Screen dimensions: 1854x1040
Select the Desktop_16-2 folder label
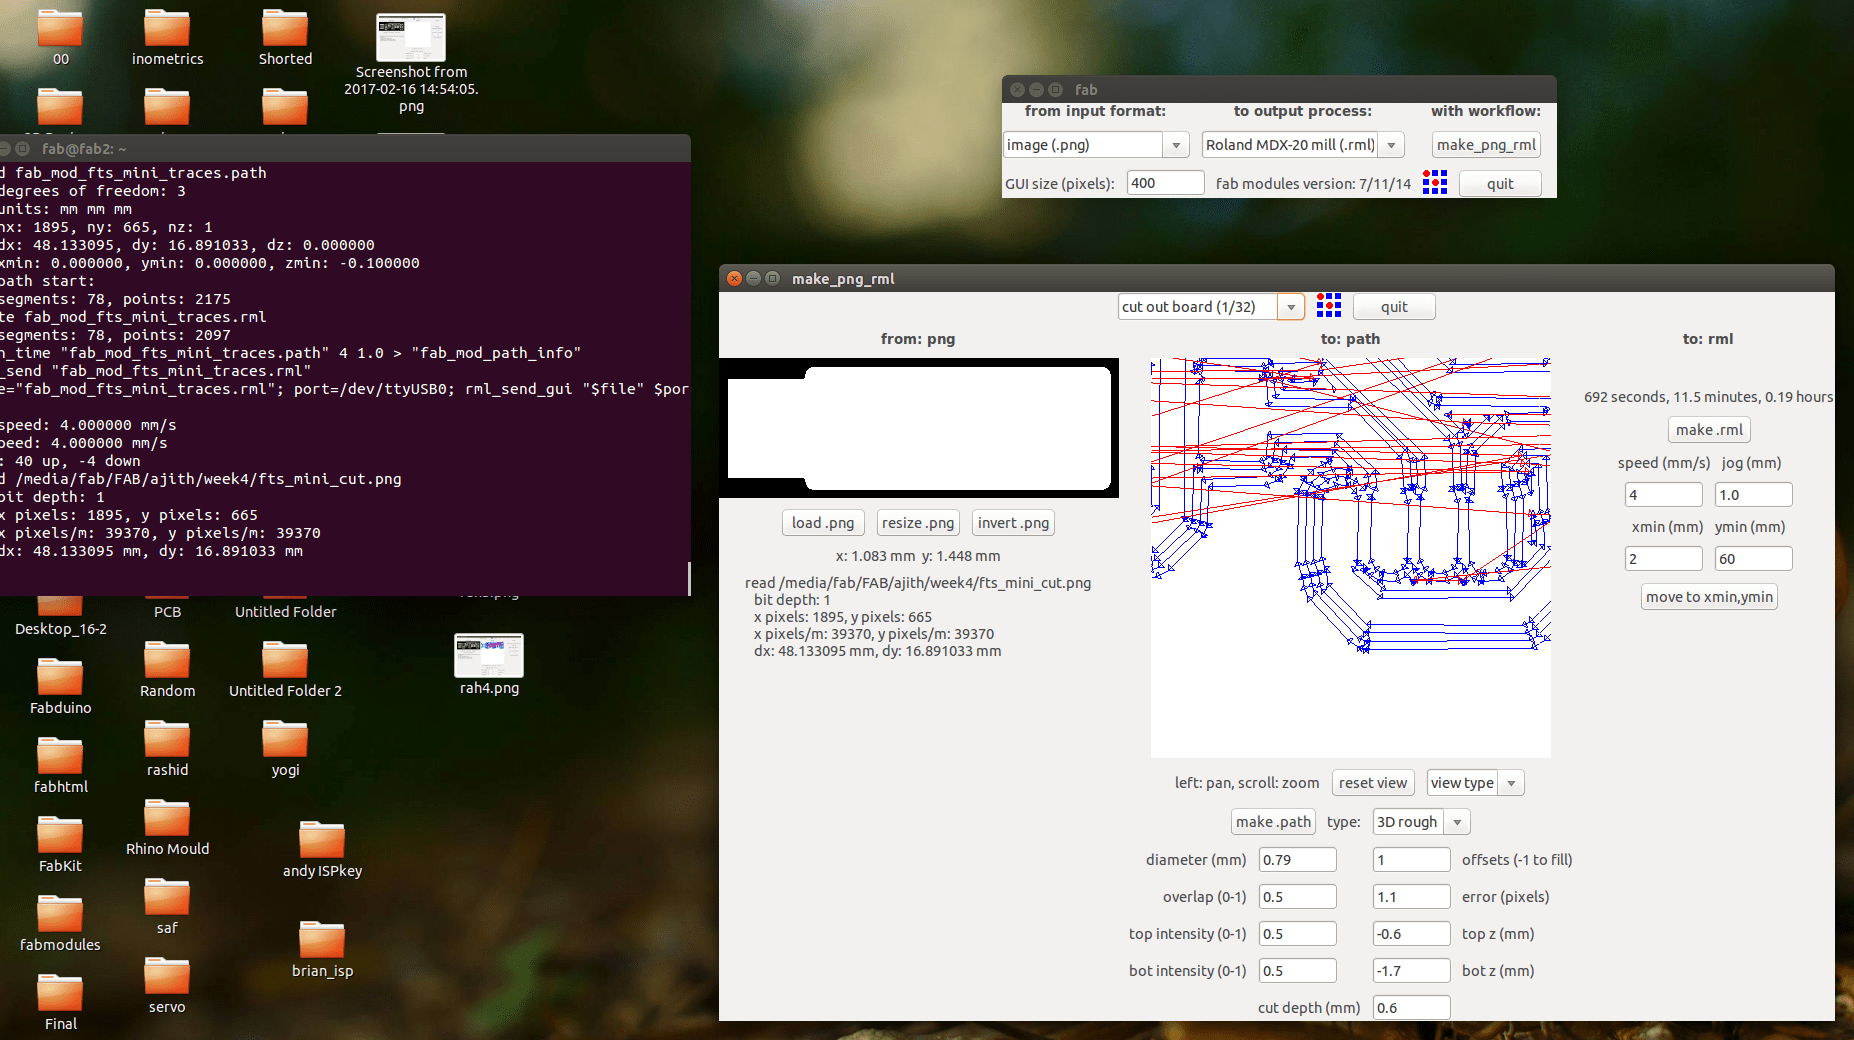[60, 629]
